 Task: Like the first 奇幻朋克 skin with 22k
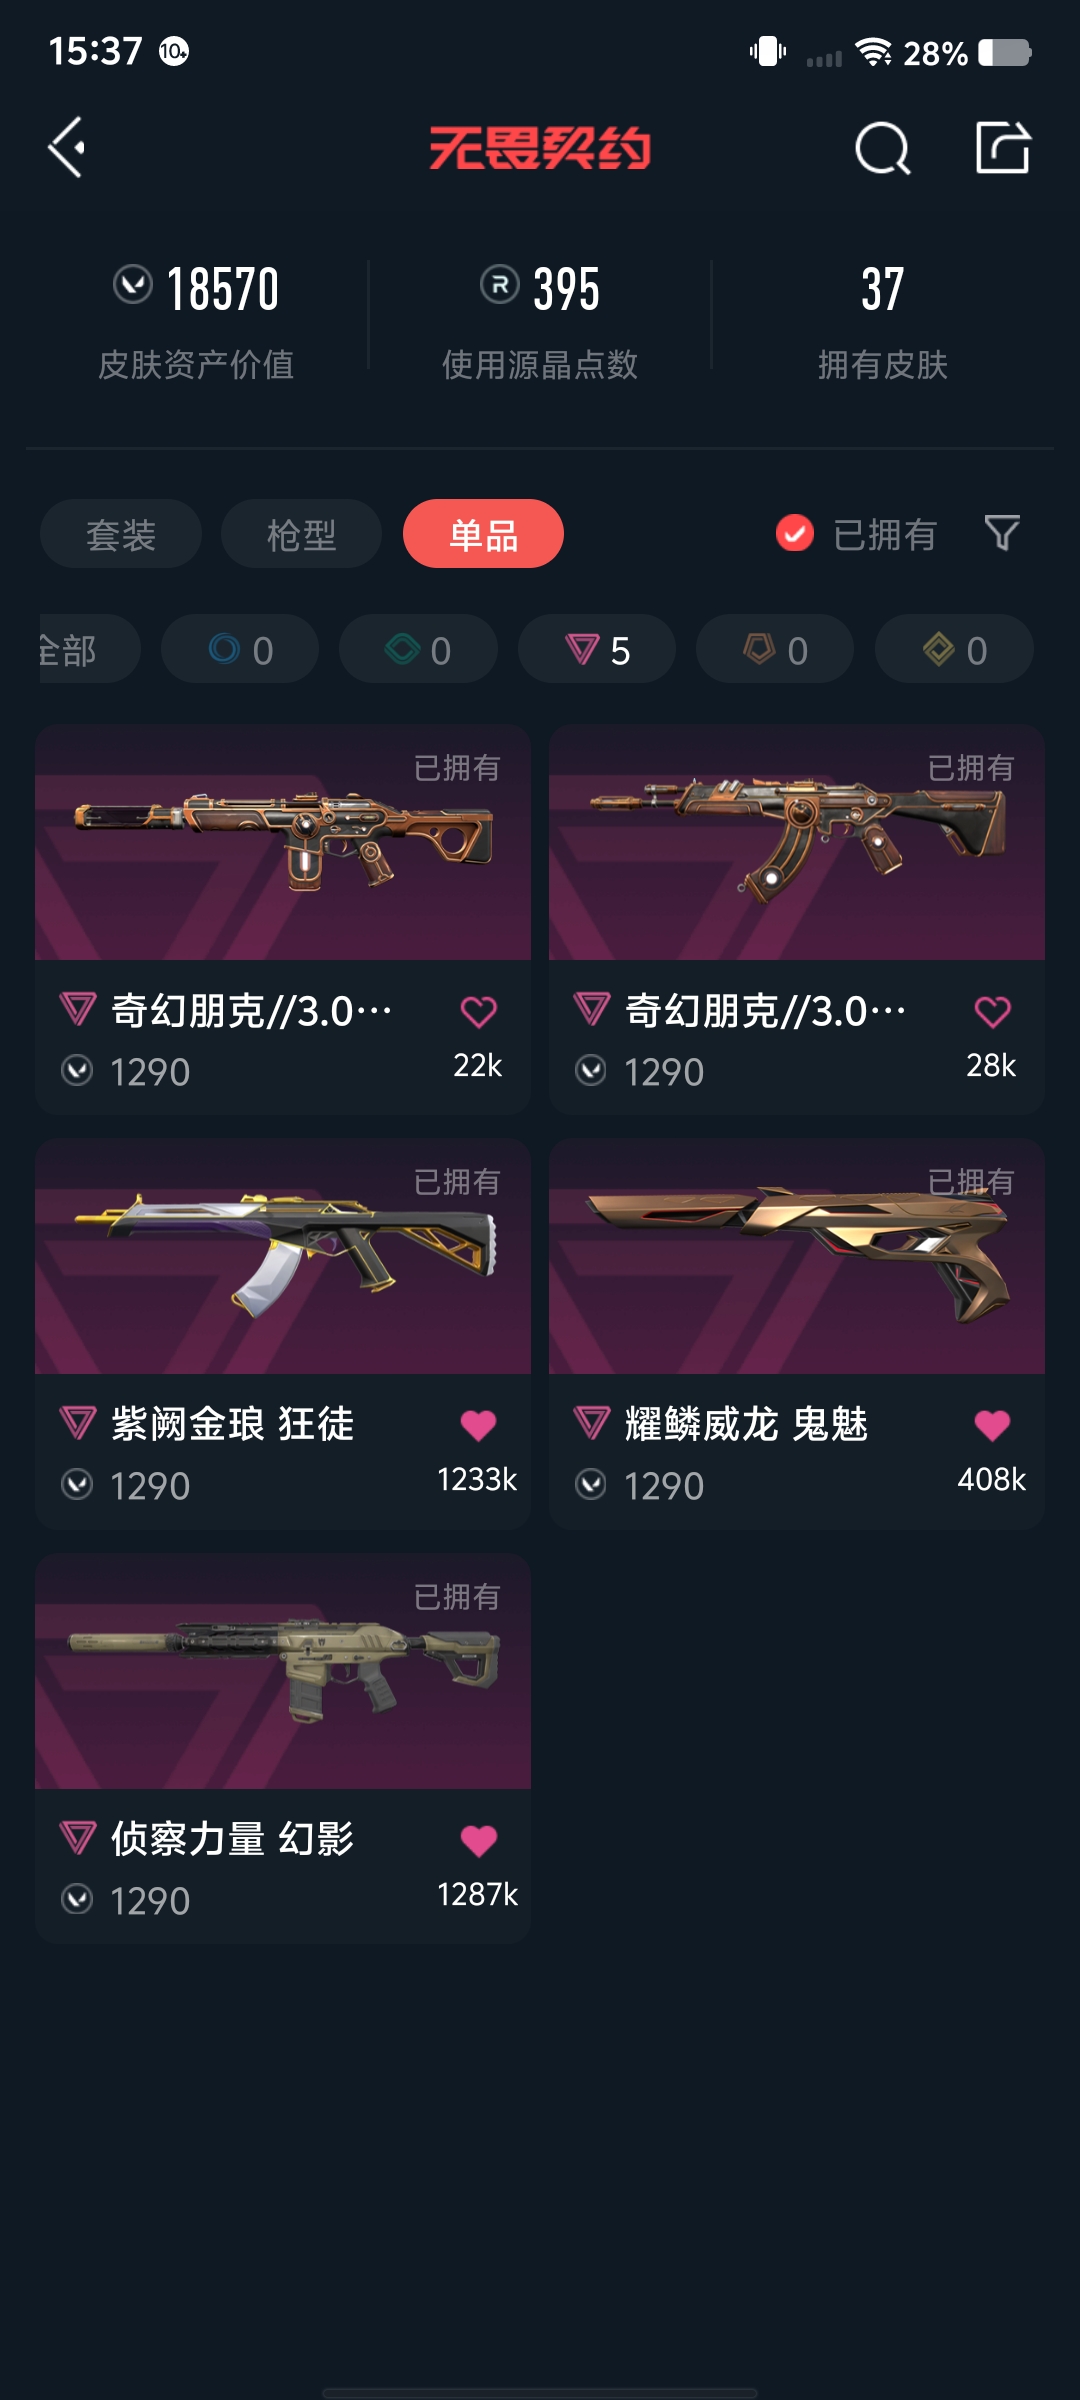point(478,1012)
